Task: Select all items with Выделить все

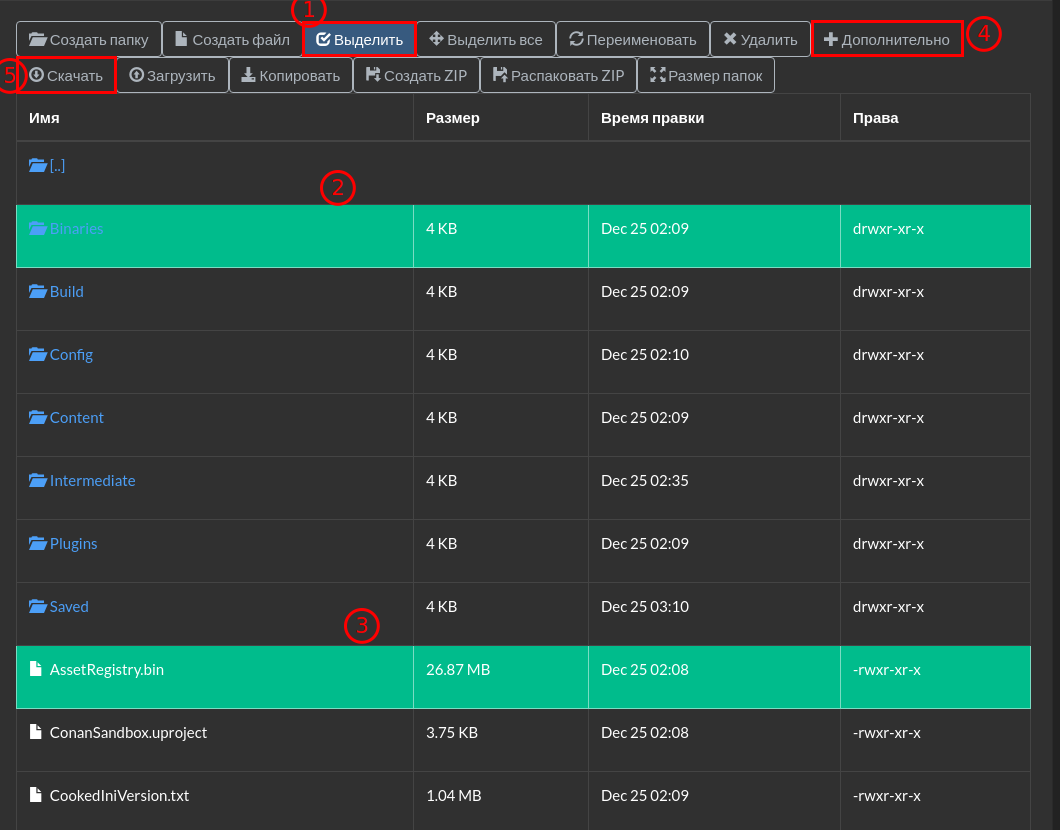Action: click(x=486, y=40)
